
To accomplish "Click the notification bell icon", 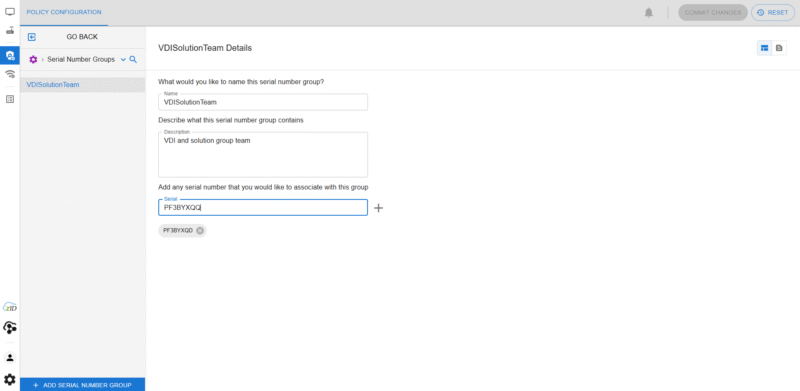I will tap(648, 13).
